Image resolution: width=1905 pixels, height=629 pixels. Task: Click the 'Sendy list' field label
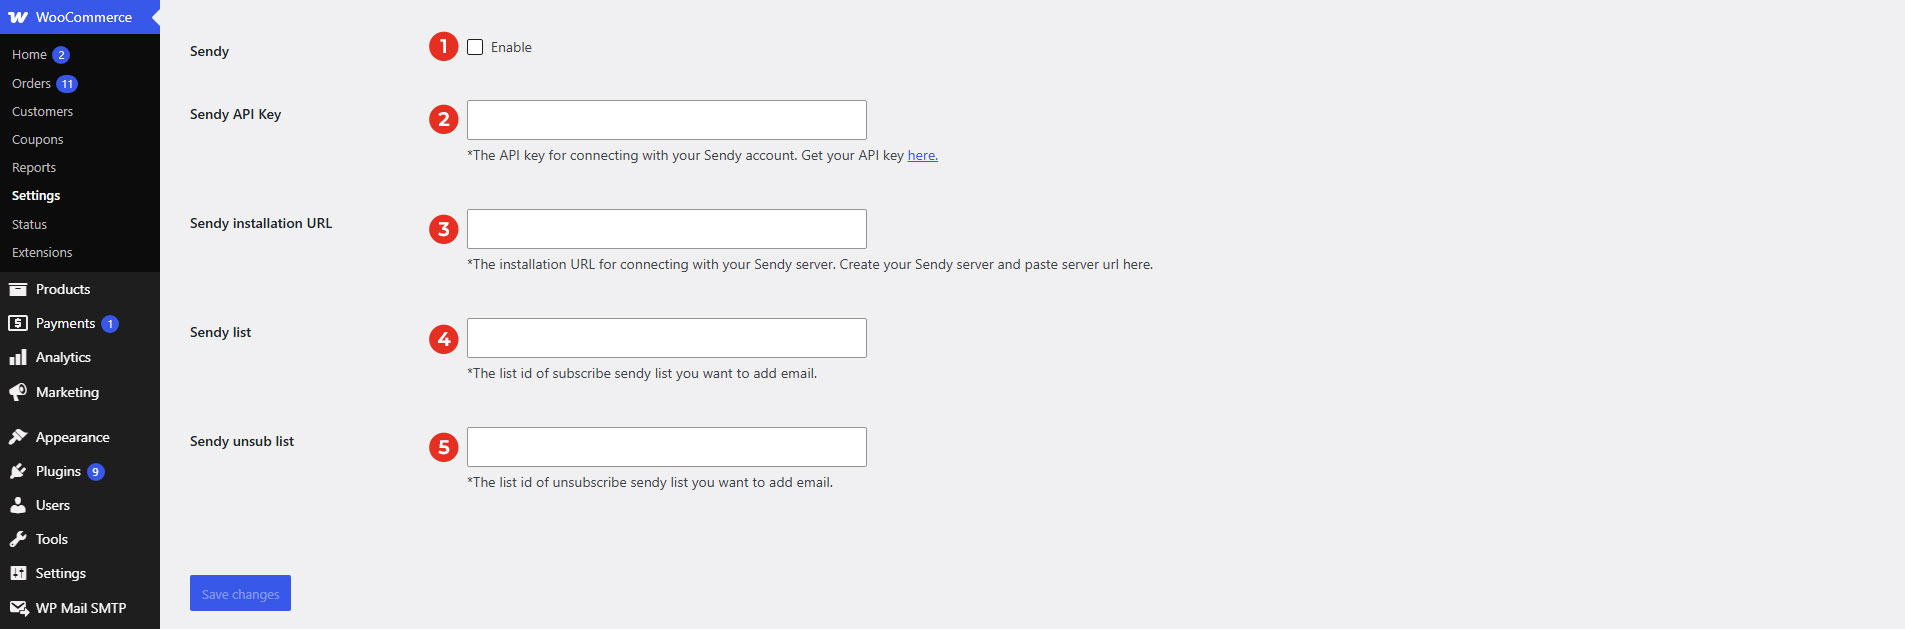(x=220, y=332)
